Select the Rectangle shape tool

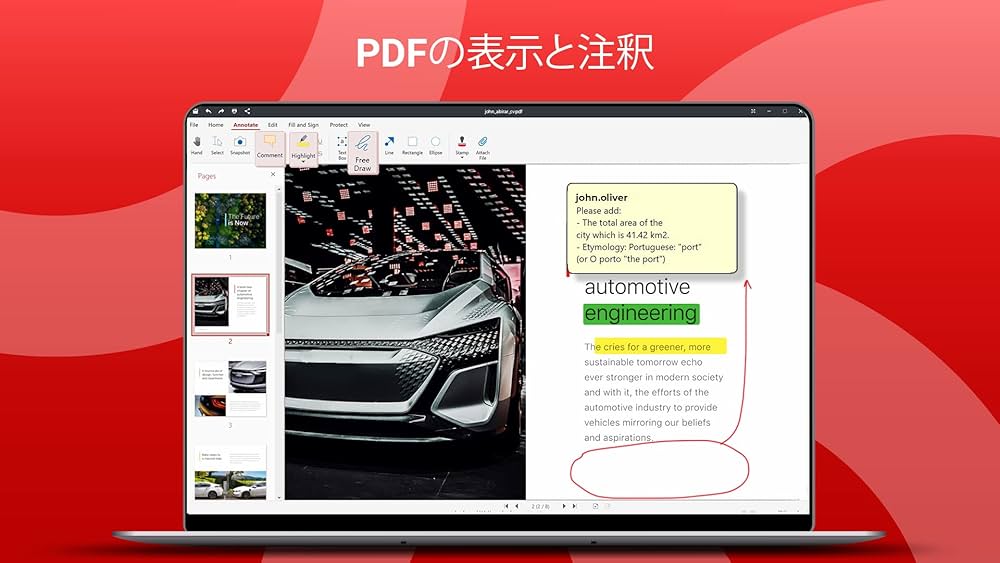[x=412, y=145]
